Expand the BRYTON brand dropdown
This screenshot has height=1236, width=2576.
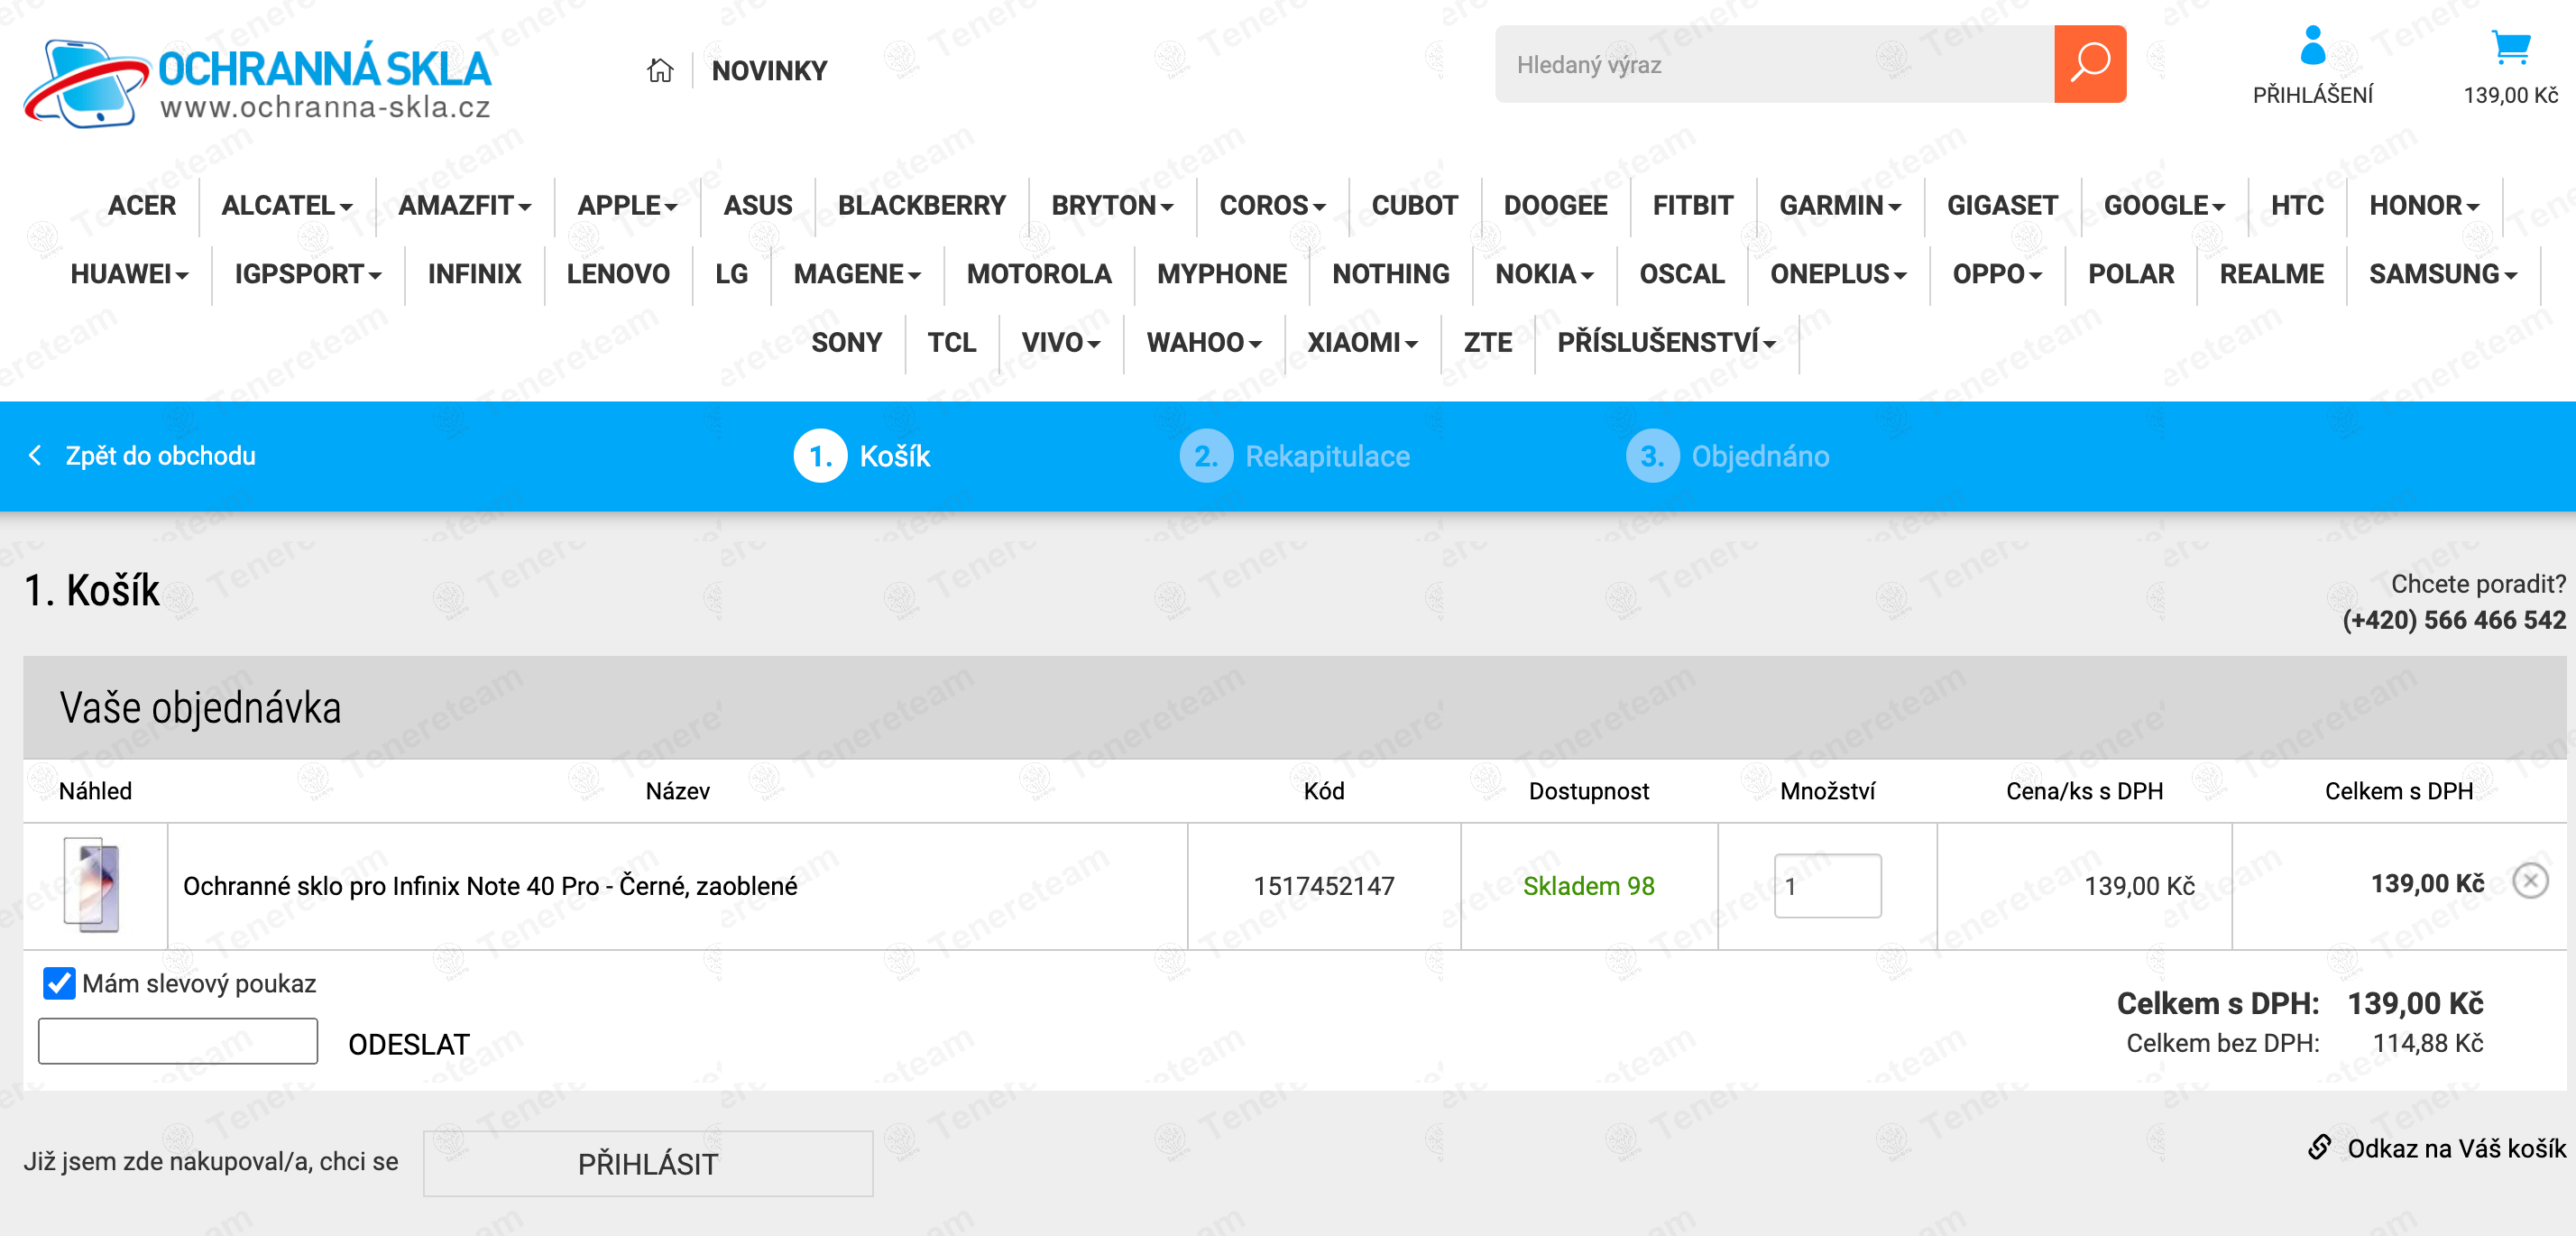click(x=1112, y=206)
